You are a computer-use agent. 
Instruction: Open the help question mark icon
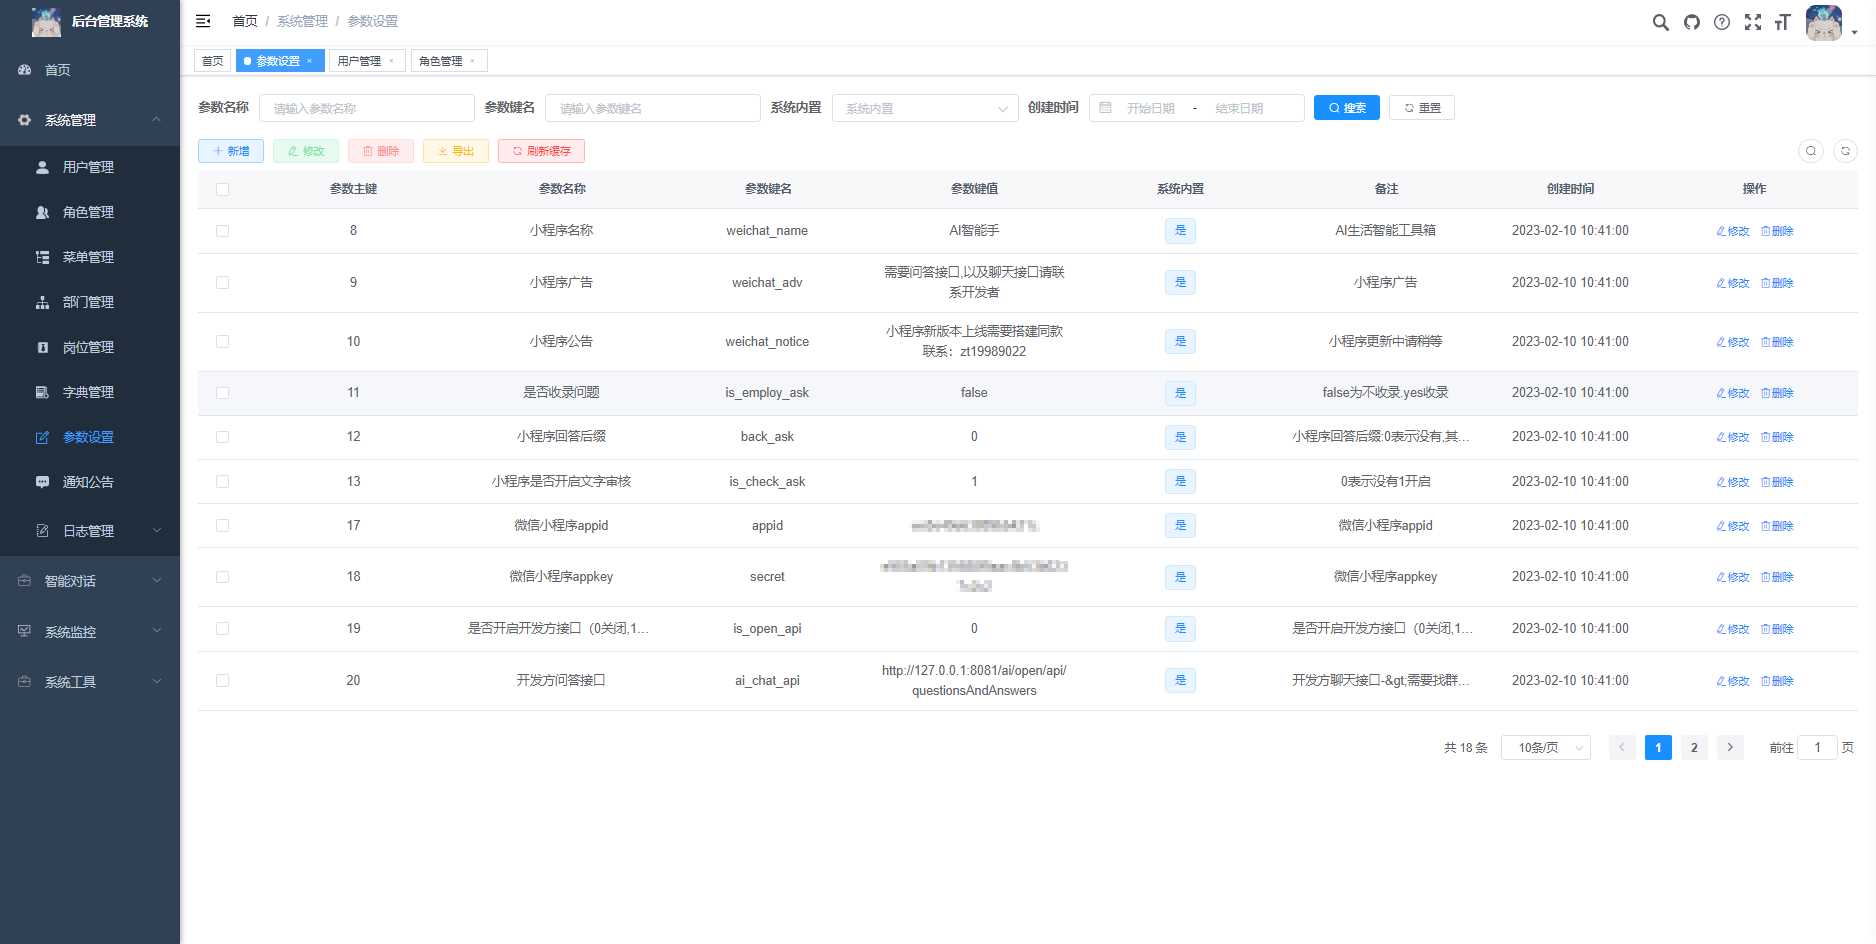[1722, 22]
